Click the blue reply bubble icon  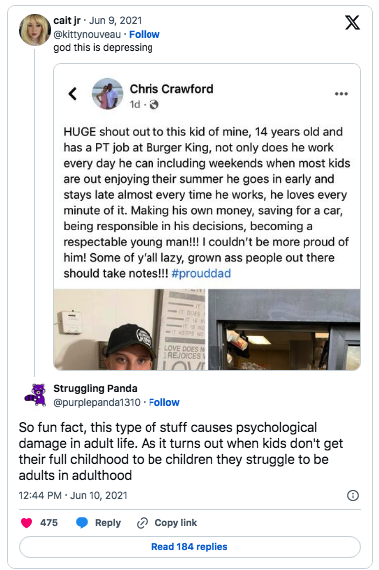pyautogui.click(x=82, y=523)
